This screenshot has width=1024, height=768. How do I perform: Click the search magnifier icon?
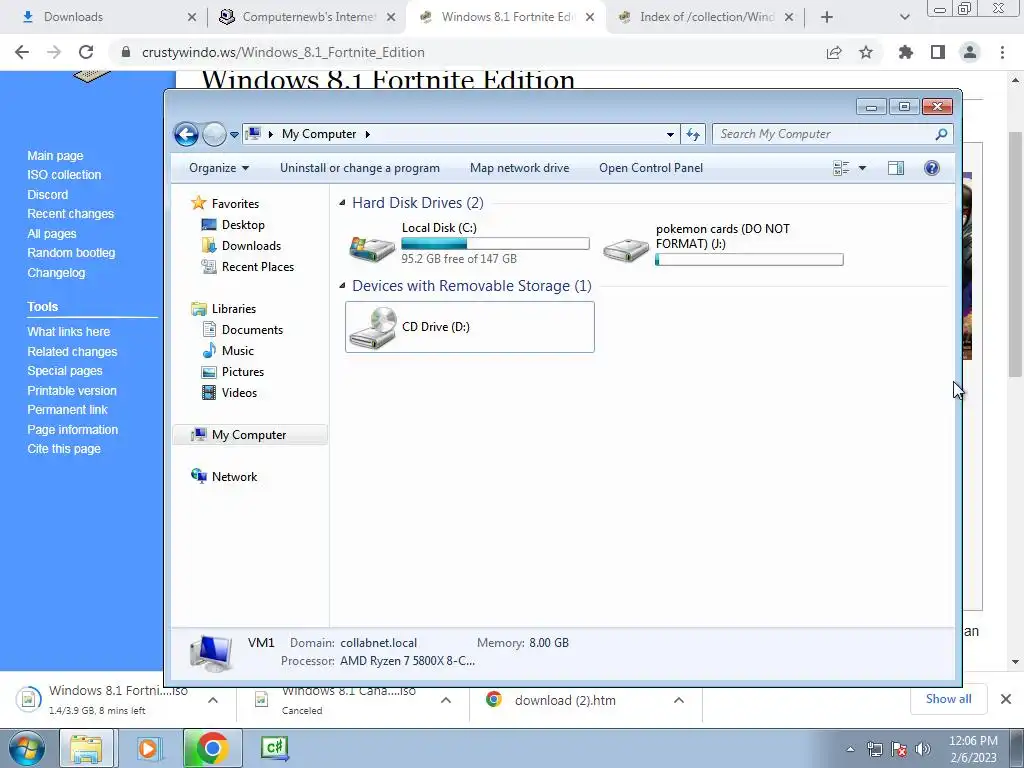[941, 134]
